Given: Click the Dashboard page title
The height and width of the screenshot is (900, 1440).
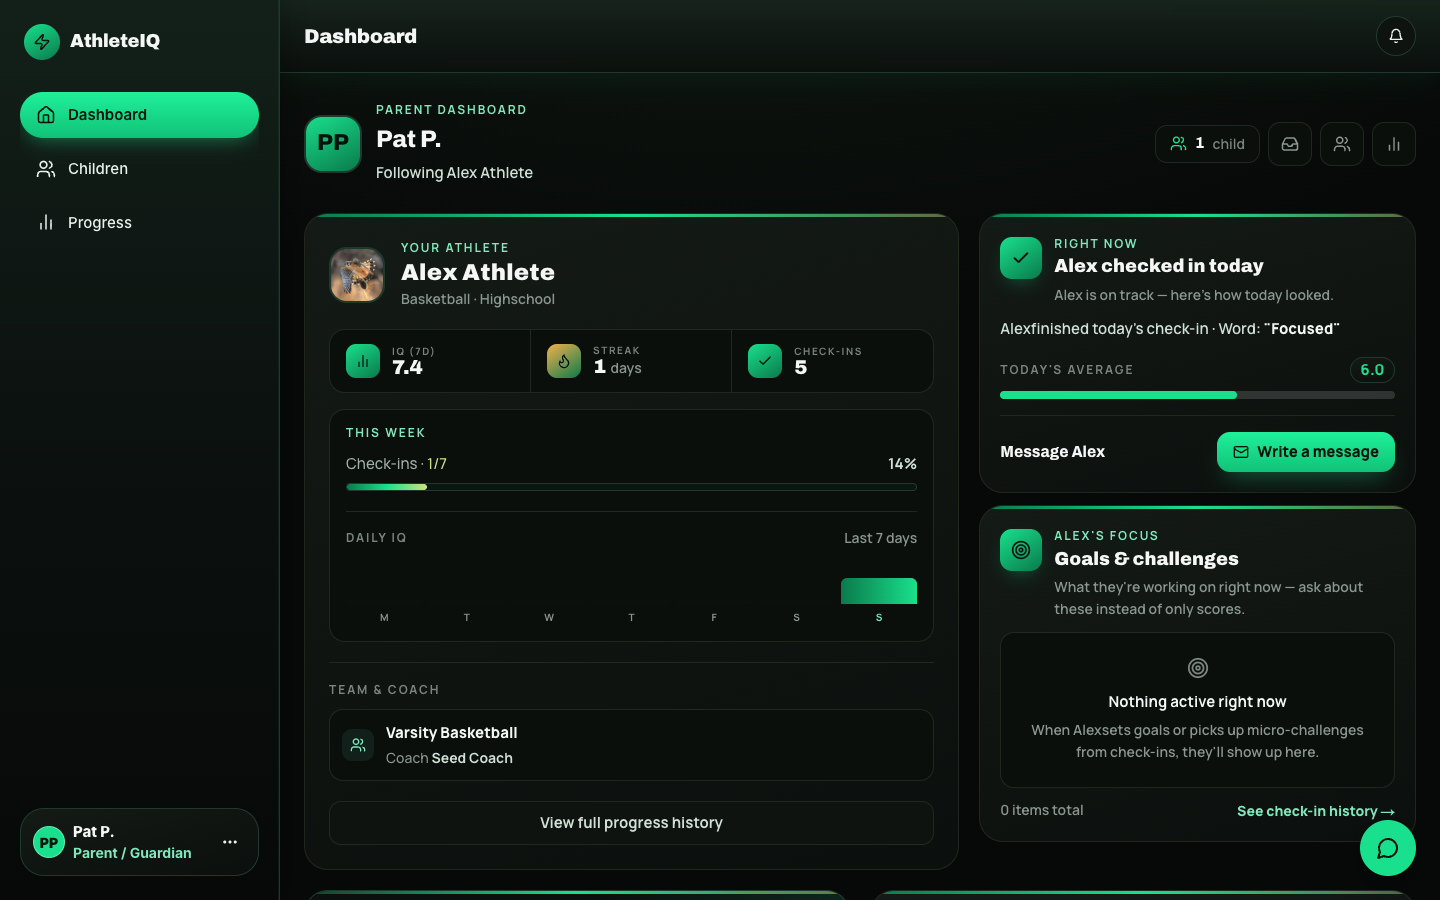Looking at the screenshot, I should pos(360,36).
